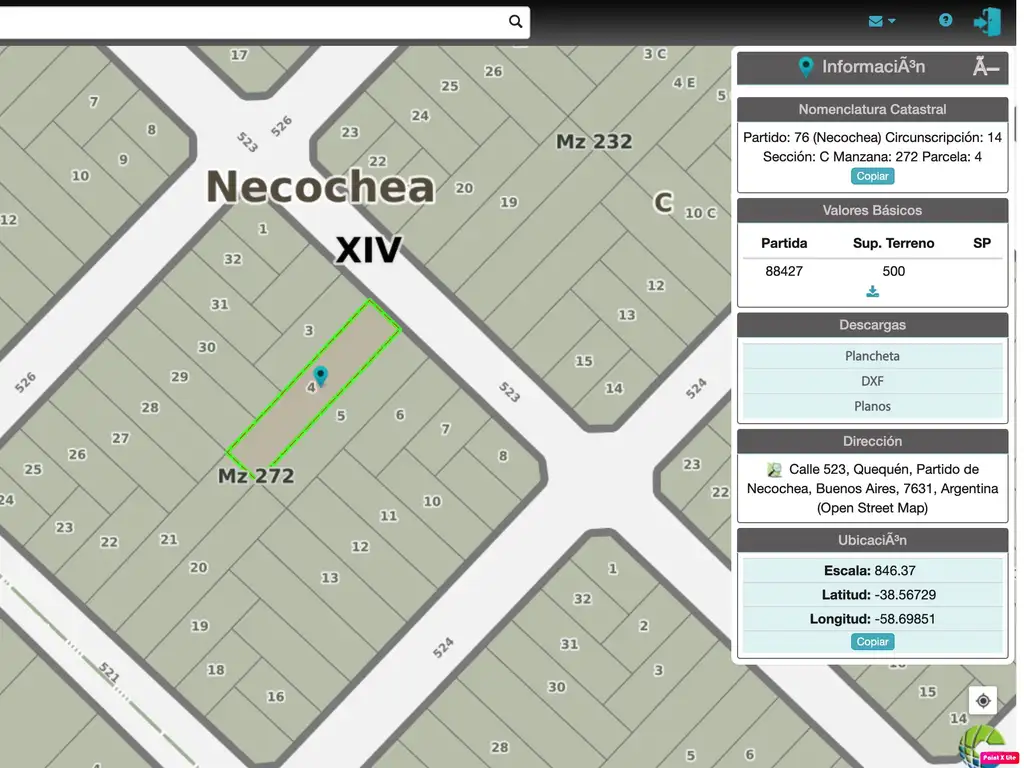Image resolution: width=1024 pixels, height=768 pixels.
Task: Click the login door icon
Action: tap(987, 21)
